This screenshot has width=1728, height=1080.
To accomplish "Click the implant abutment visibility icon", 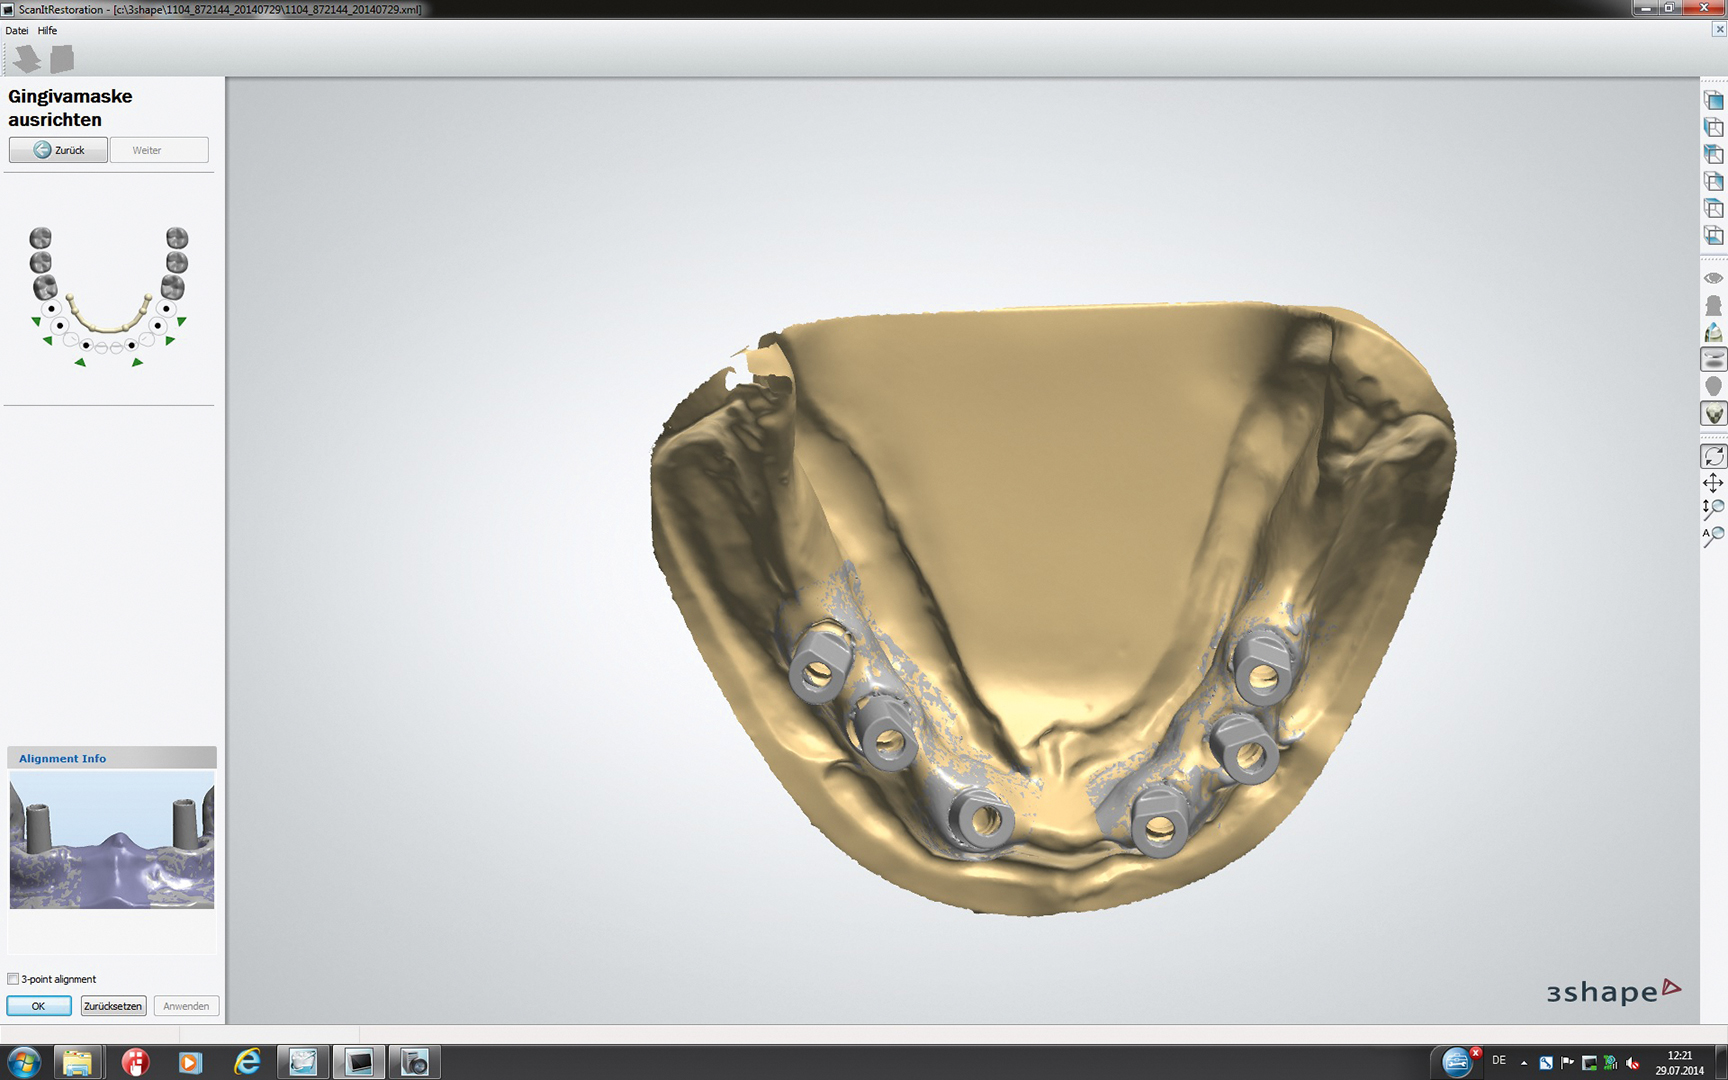I will click(1713, 333).
